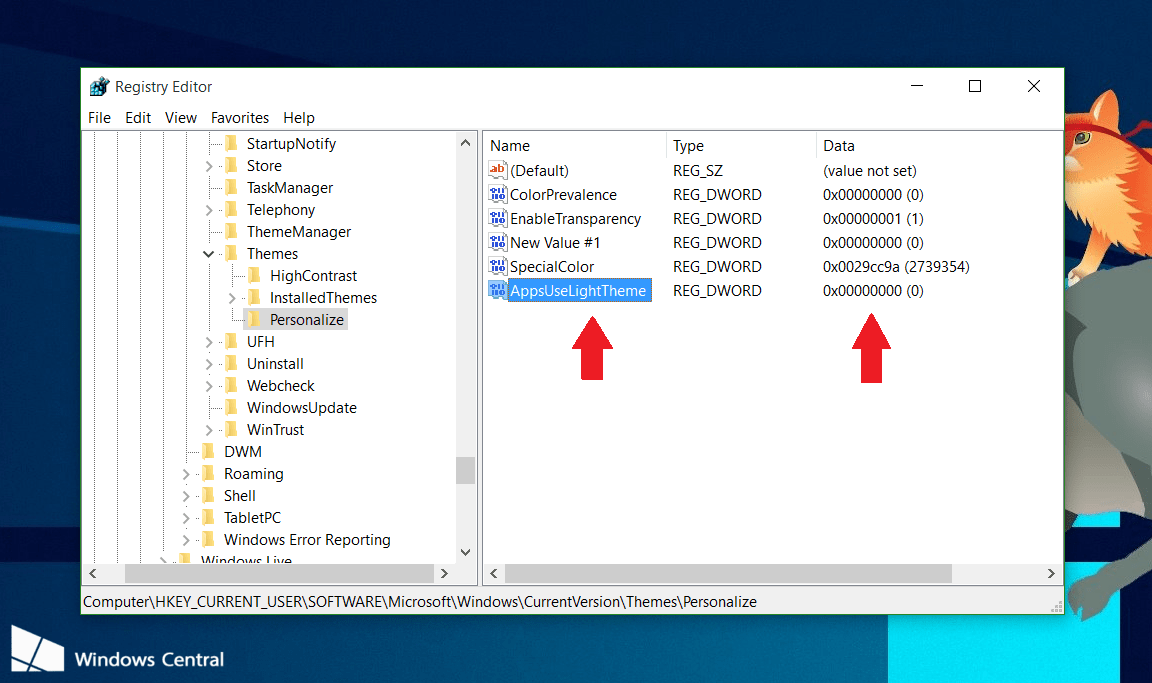Click the Themes folder icon
Viewport: 1152px width, 683px height.
click(x=229, y=253)
